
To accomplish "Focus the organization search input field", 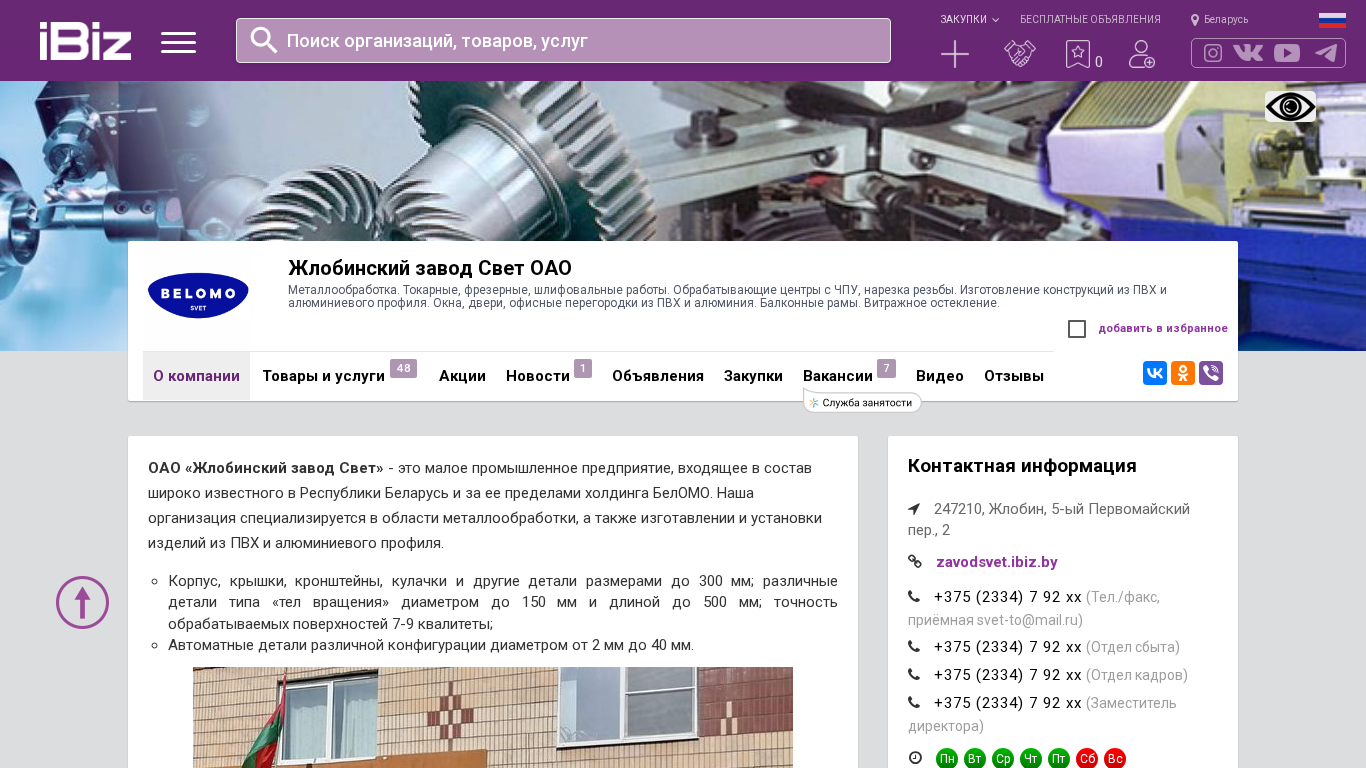I will (x=563, y=40).
